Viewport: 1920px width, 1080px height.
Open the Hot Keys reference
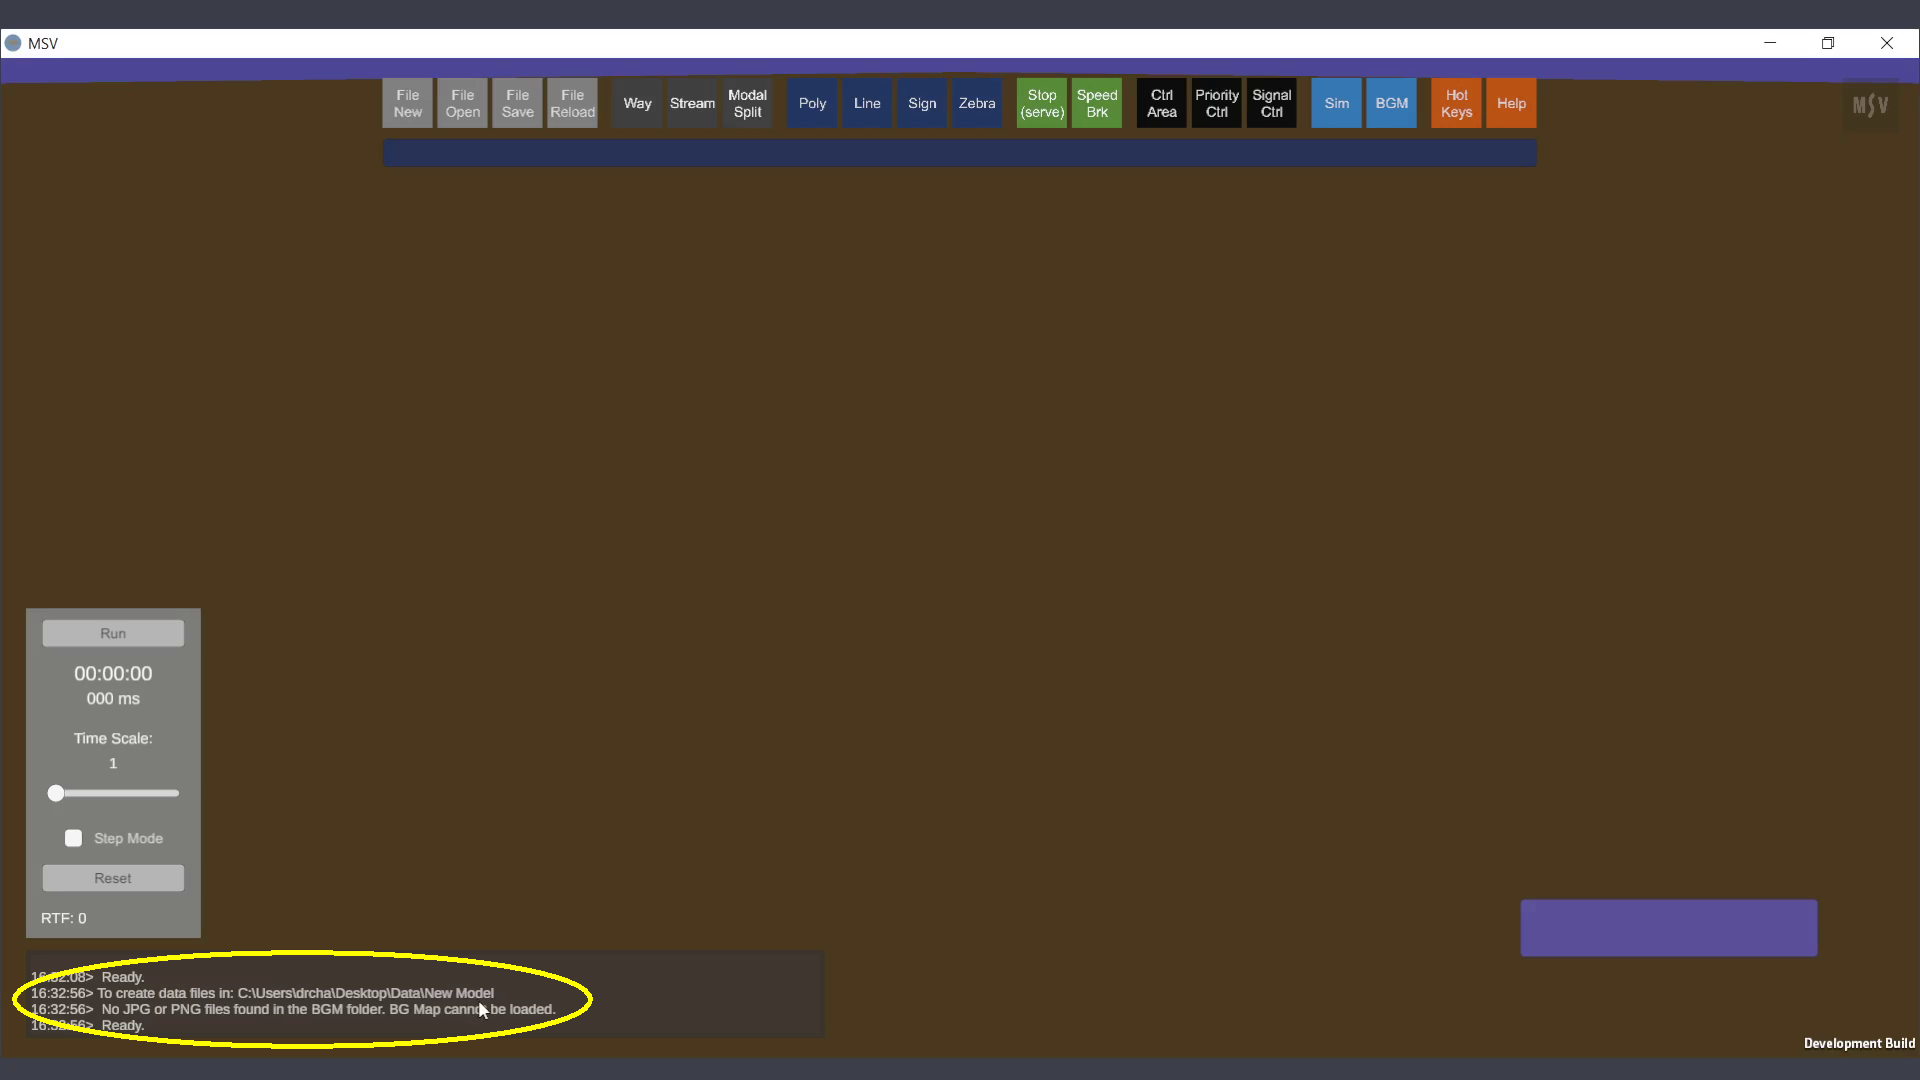(1456, 103)
